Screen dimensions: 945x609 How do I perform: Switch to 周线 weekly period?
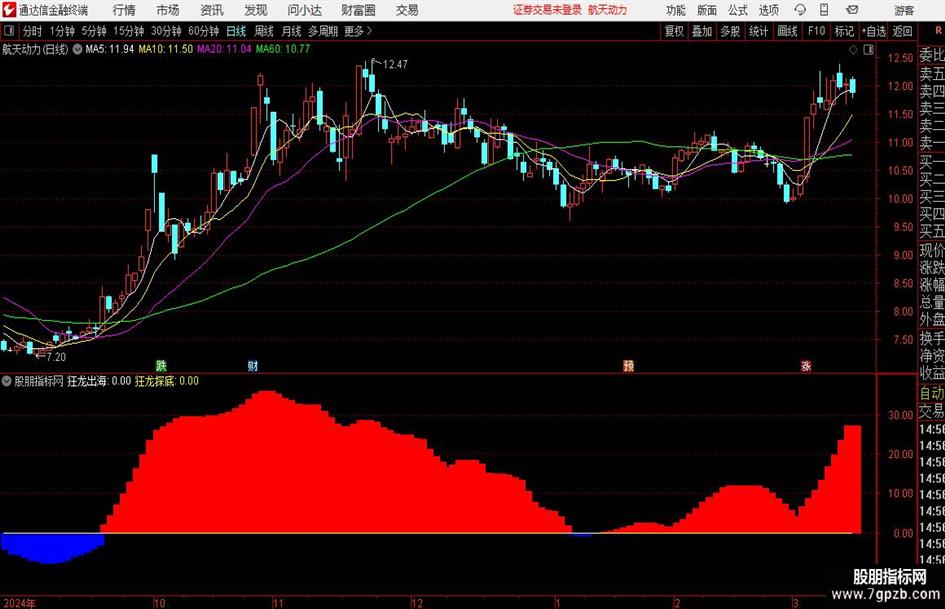(x=264, y=31)
